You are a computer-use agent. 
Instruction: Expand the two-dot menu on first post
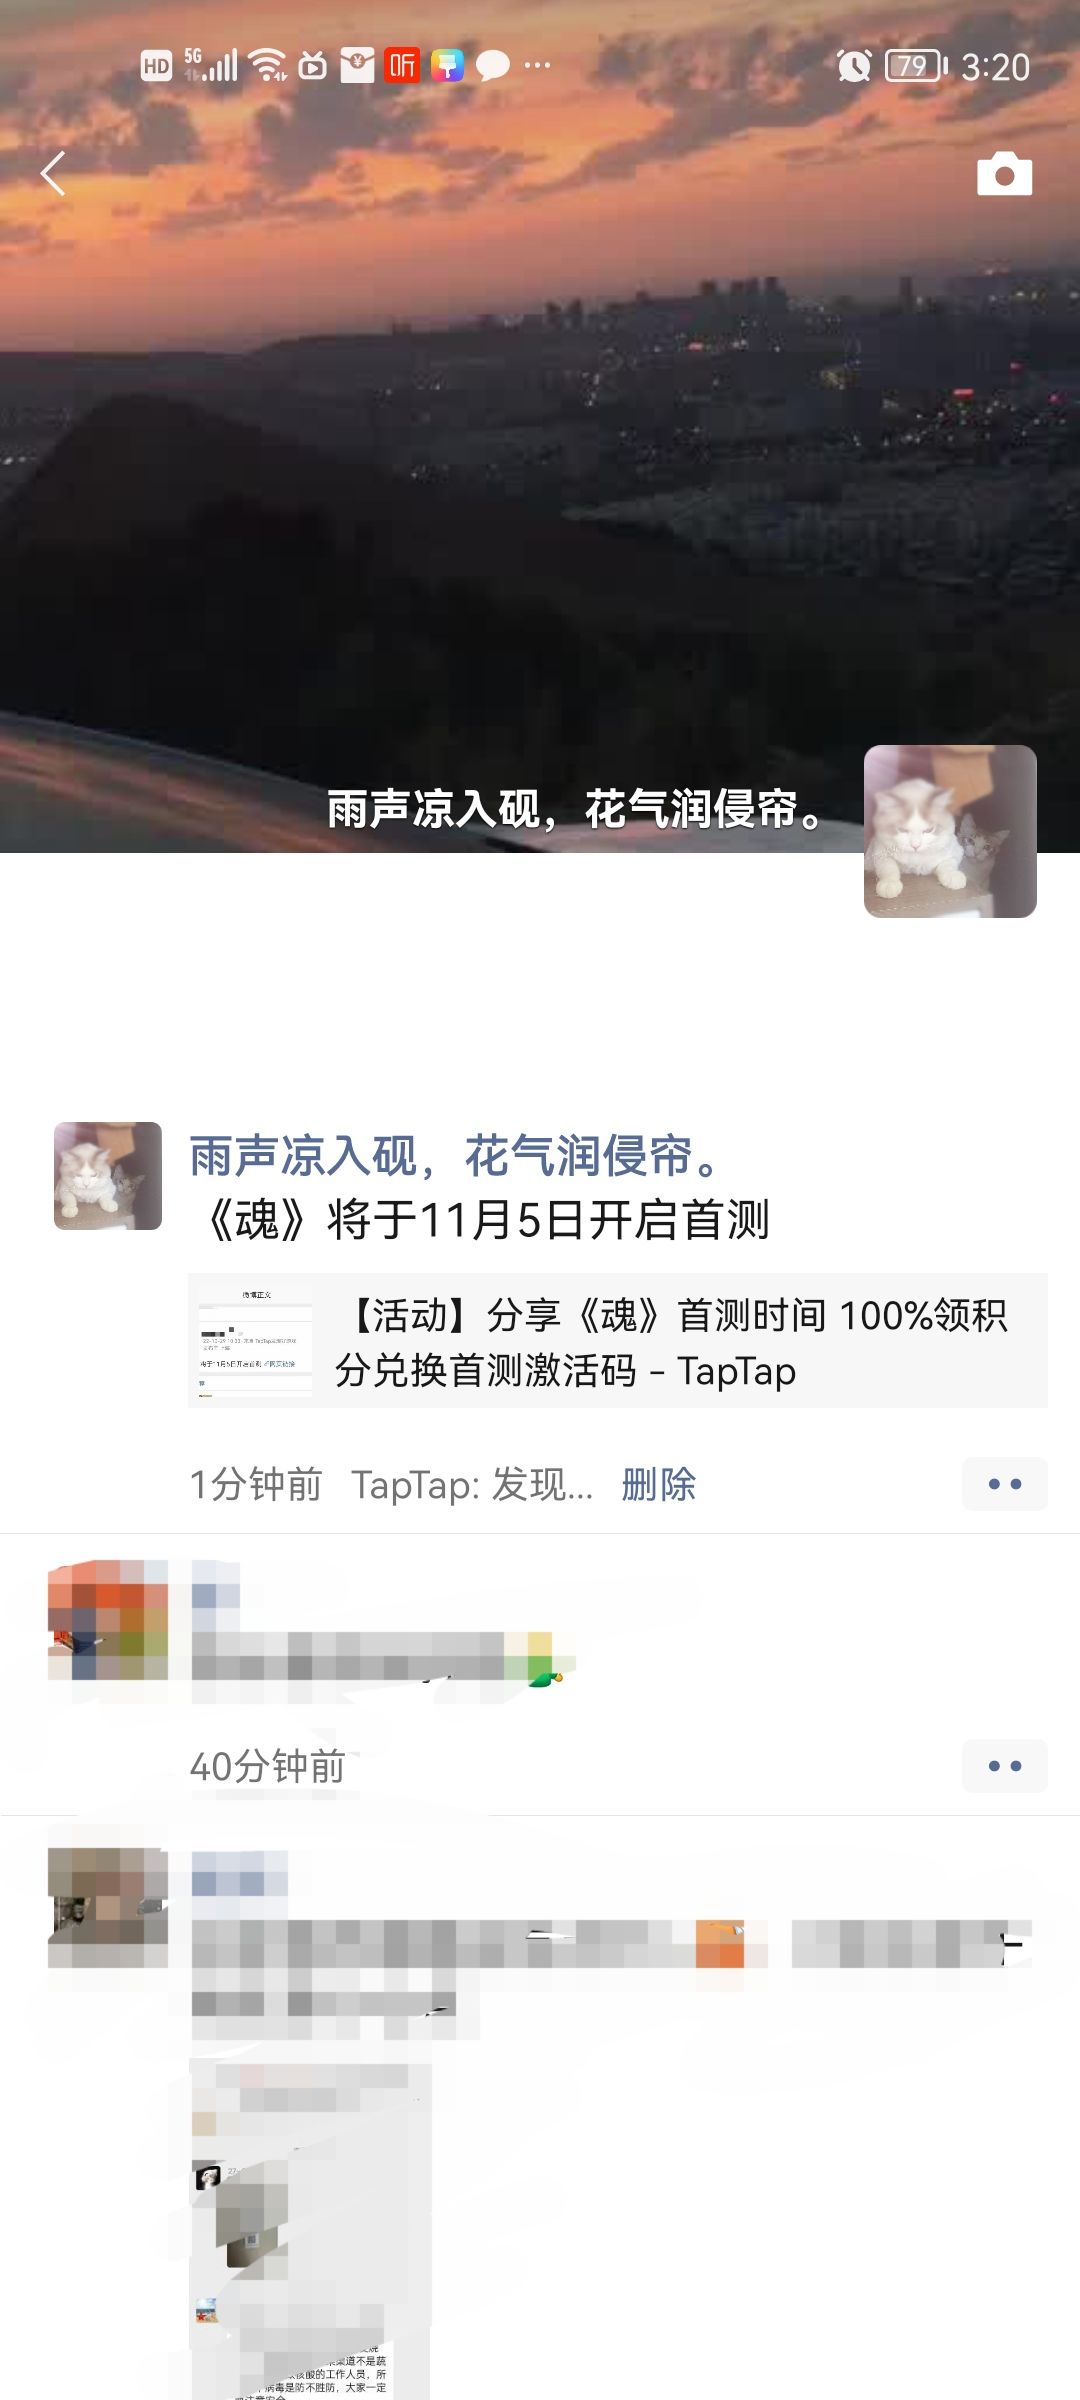(1004, 1484)
